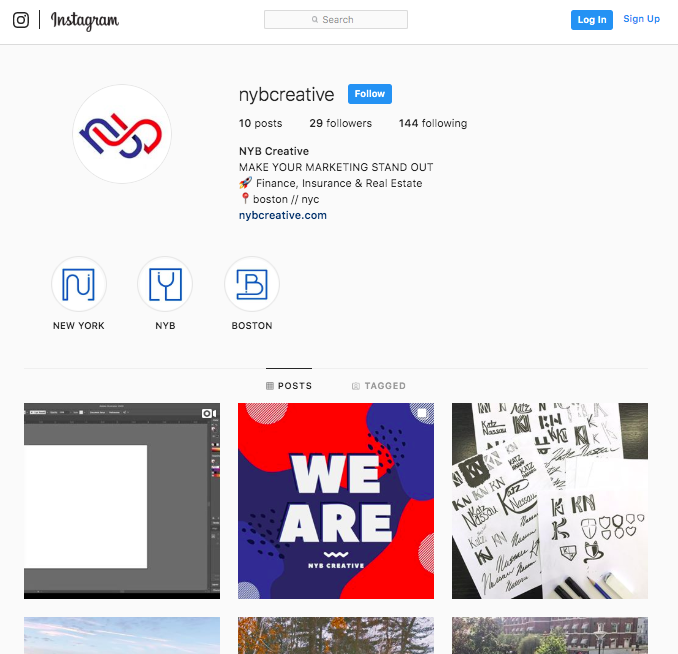Switch to the TAGGED tab
Image resolution: width=678 pixels, height=654 pixels.
click(x=379, y=385)
